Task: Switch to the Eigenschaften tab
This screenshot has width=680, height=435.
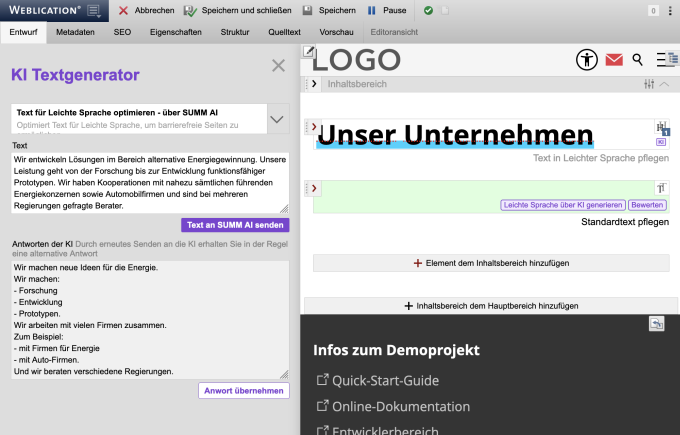Action: (176, 32)
